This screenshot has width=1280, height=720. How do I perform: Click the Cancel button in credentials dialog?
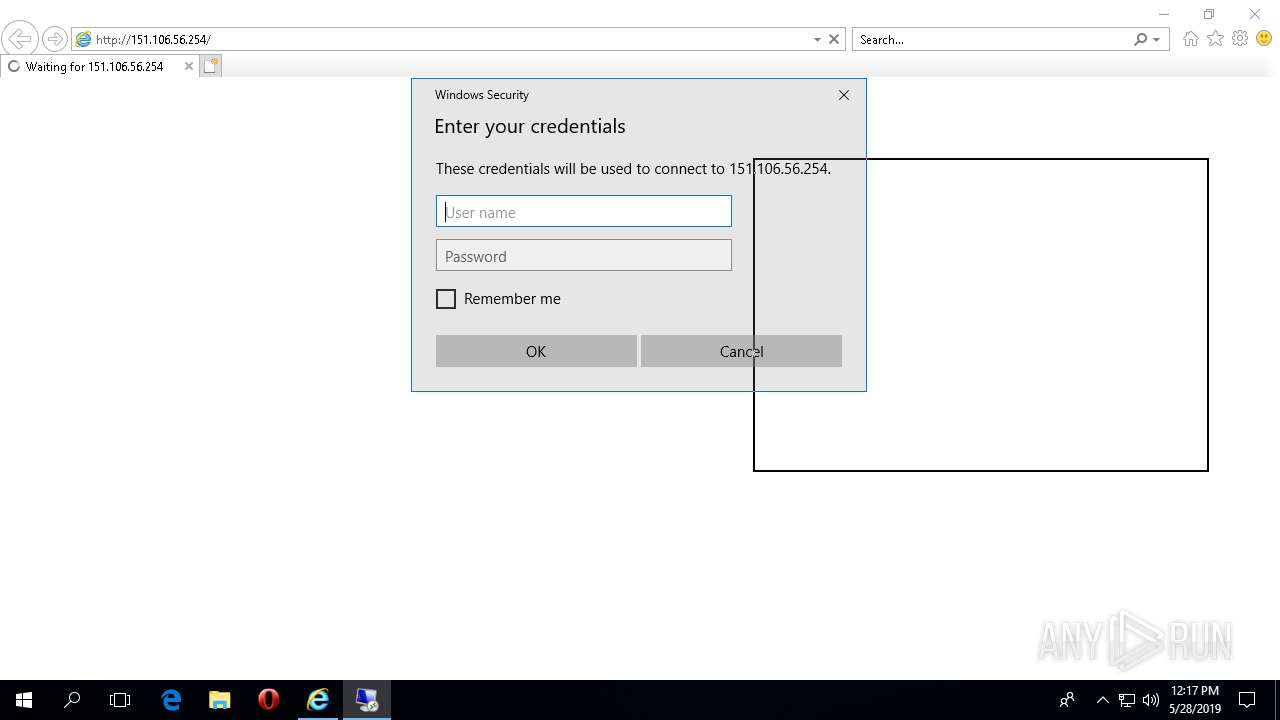[x=741, y=351]
